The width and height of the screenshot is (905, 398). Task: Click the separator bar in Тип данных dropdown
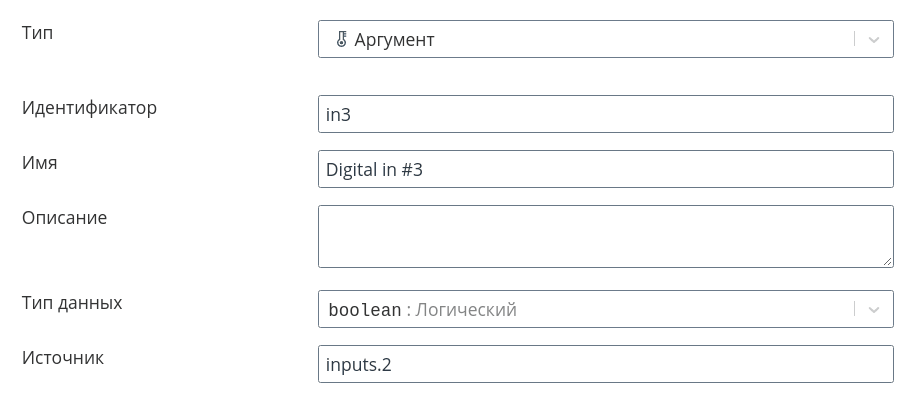854,309
